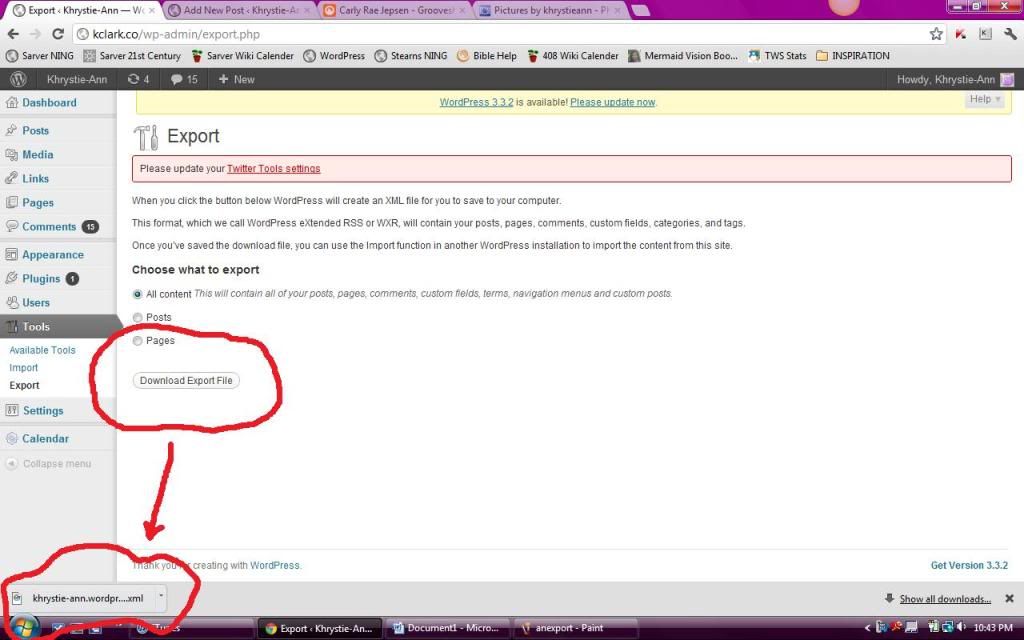Open the Sarver 21st Century bookmark
The width and height of the screenshot is (1024, 640).
132,56
